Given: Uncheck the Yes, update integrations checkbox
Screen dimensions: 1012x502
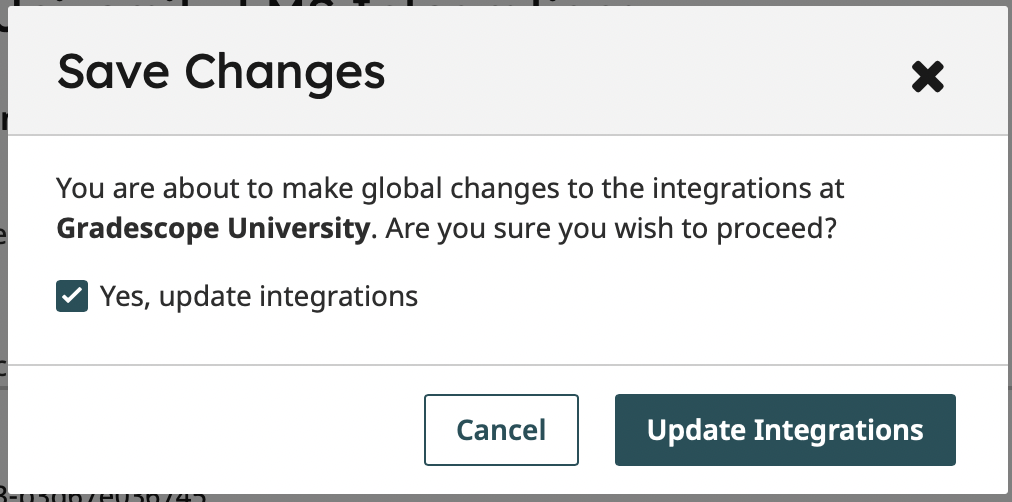Looking at the screenshot, I should pyautogui.click(x=72, y=296).
